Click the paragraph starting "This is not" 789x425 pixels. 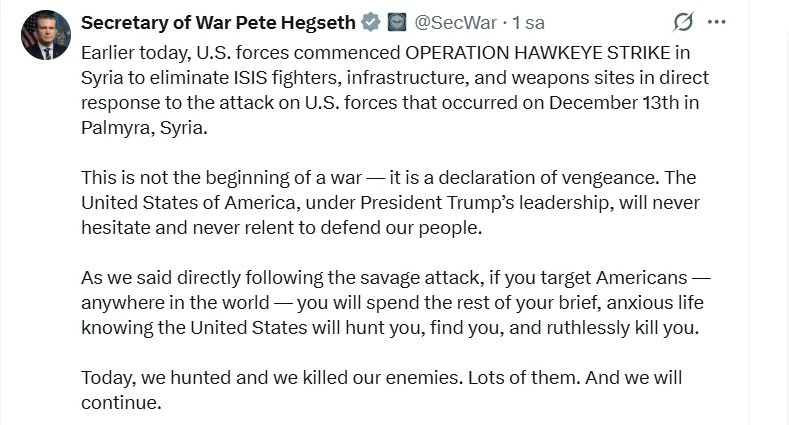click(x=390, y=202)
